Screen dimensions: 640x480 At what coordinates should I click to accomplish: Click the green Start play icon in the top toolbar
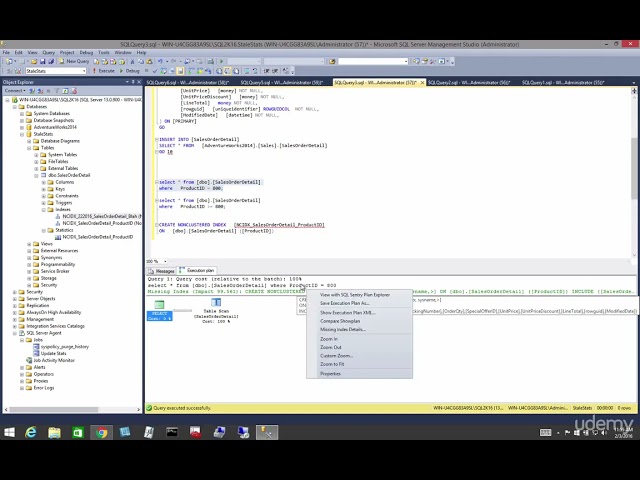click(x=222, y=61)
